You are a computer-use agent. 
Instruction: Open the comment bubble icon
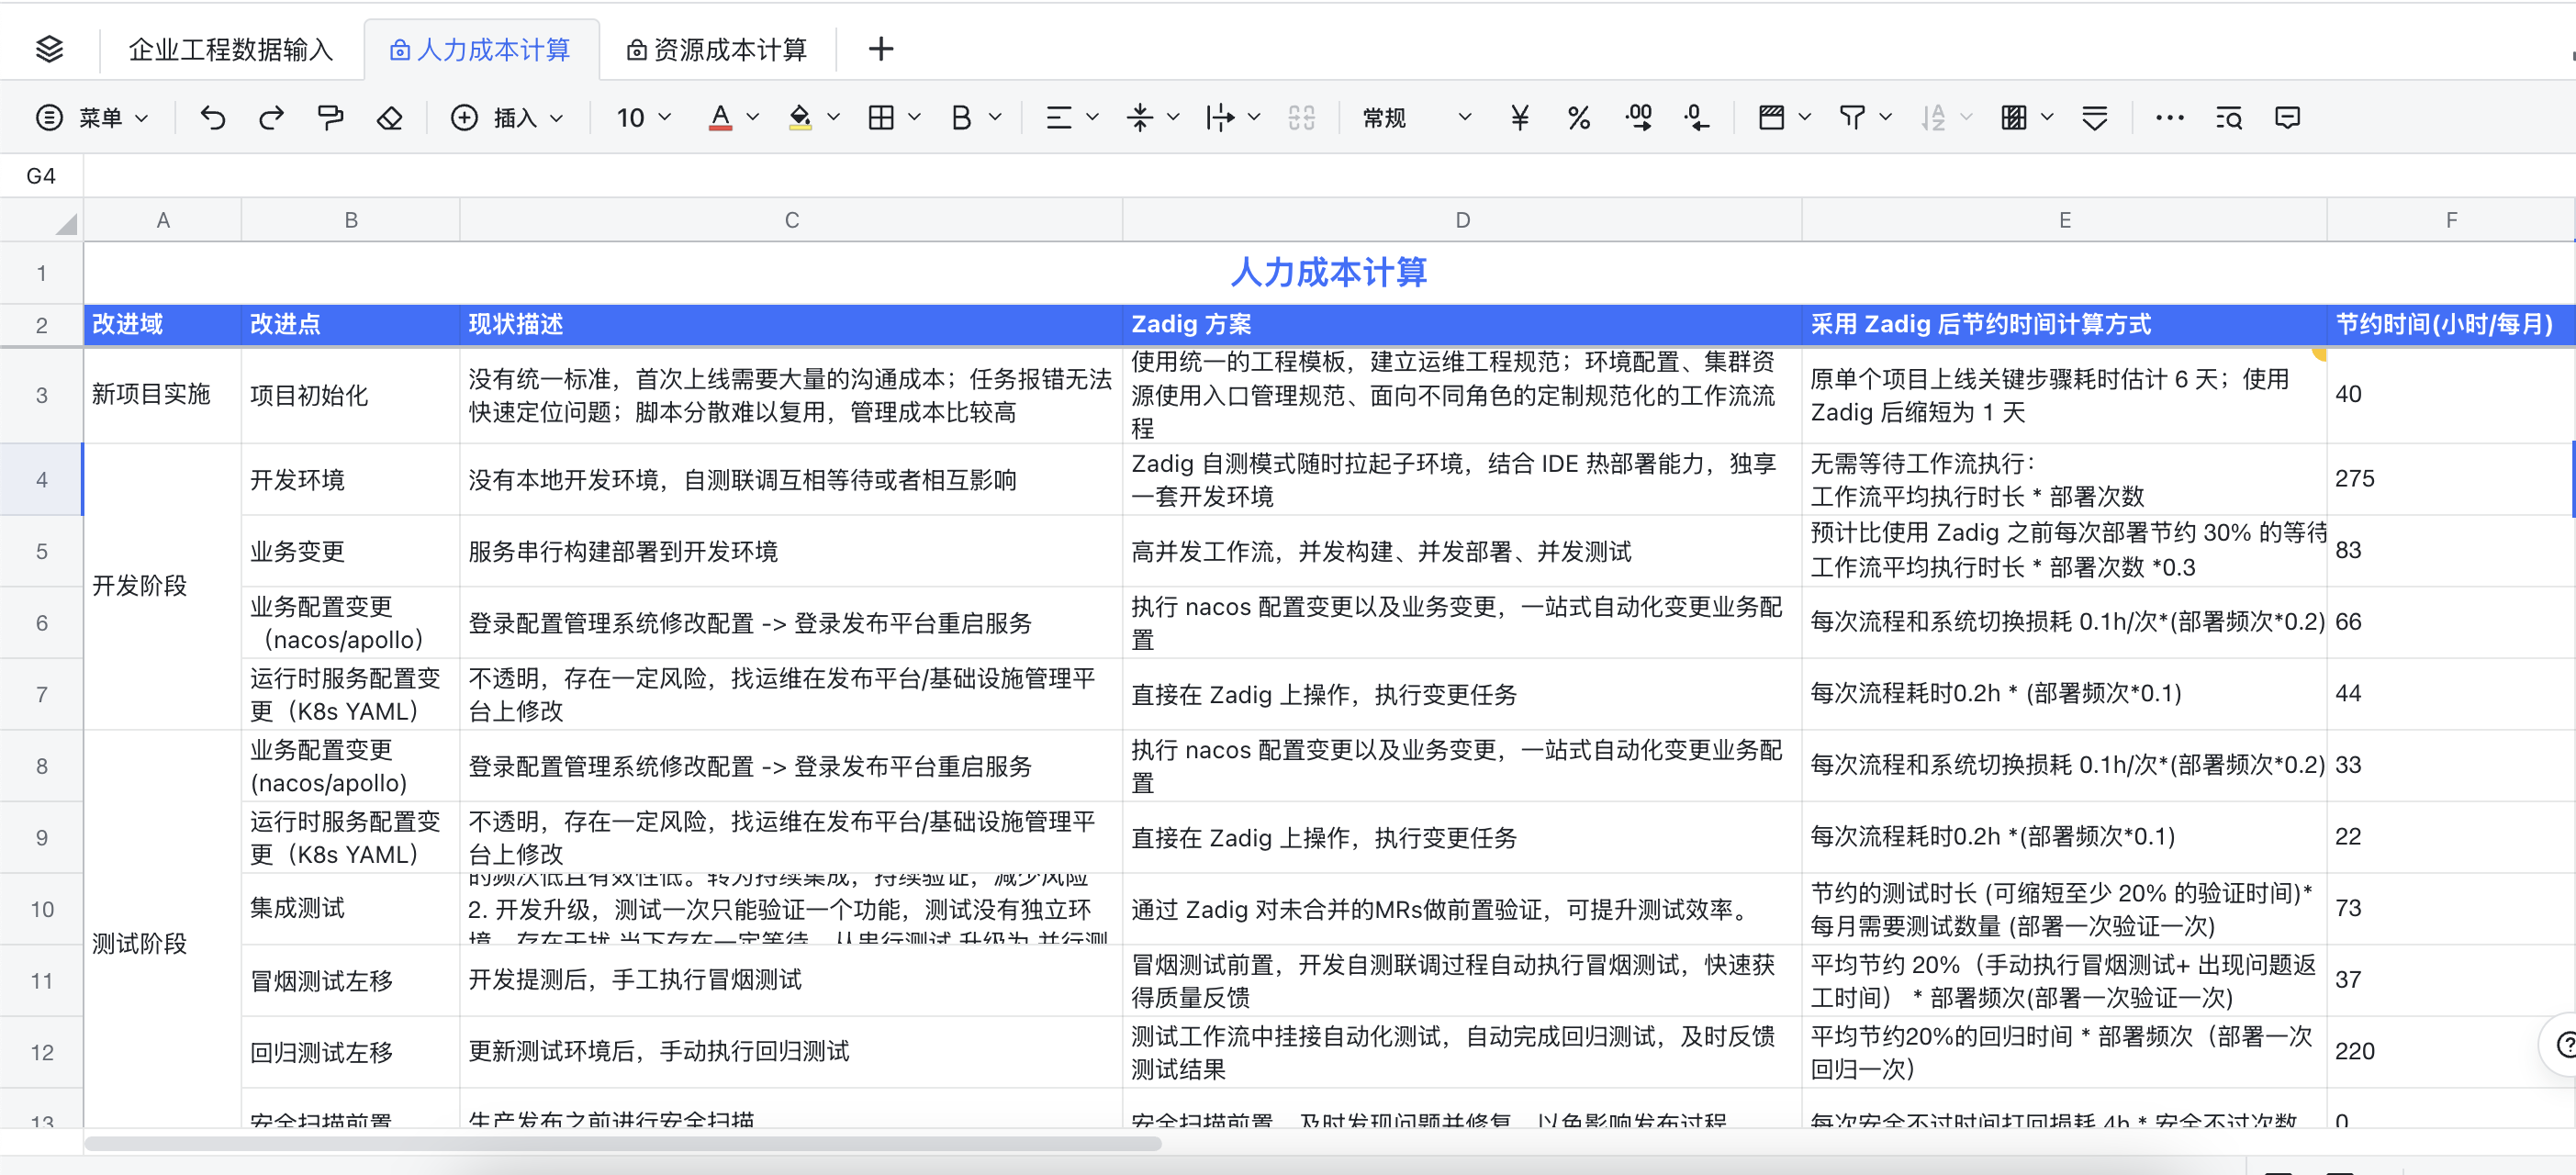[2287, 118]
